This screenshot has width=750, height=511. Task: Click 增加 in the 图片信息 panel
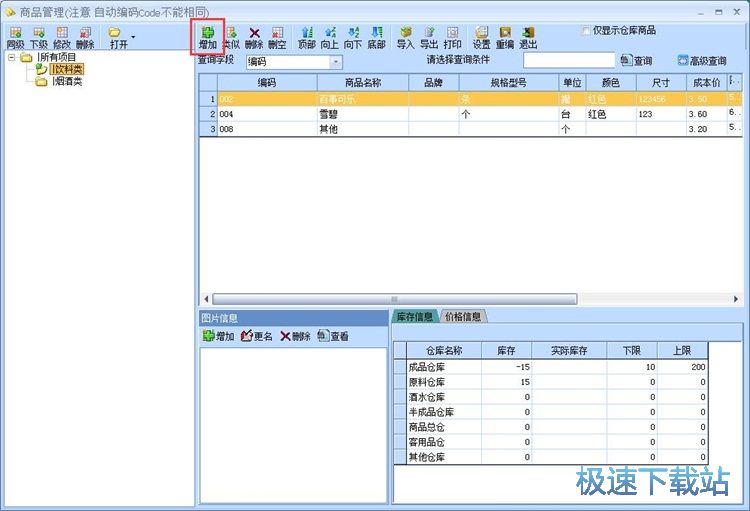(219, 336)
